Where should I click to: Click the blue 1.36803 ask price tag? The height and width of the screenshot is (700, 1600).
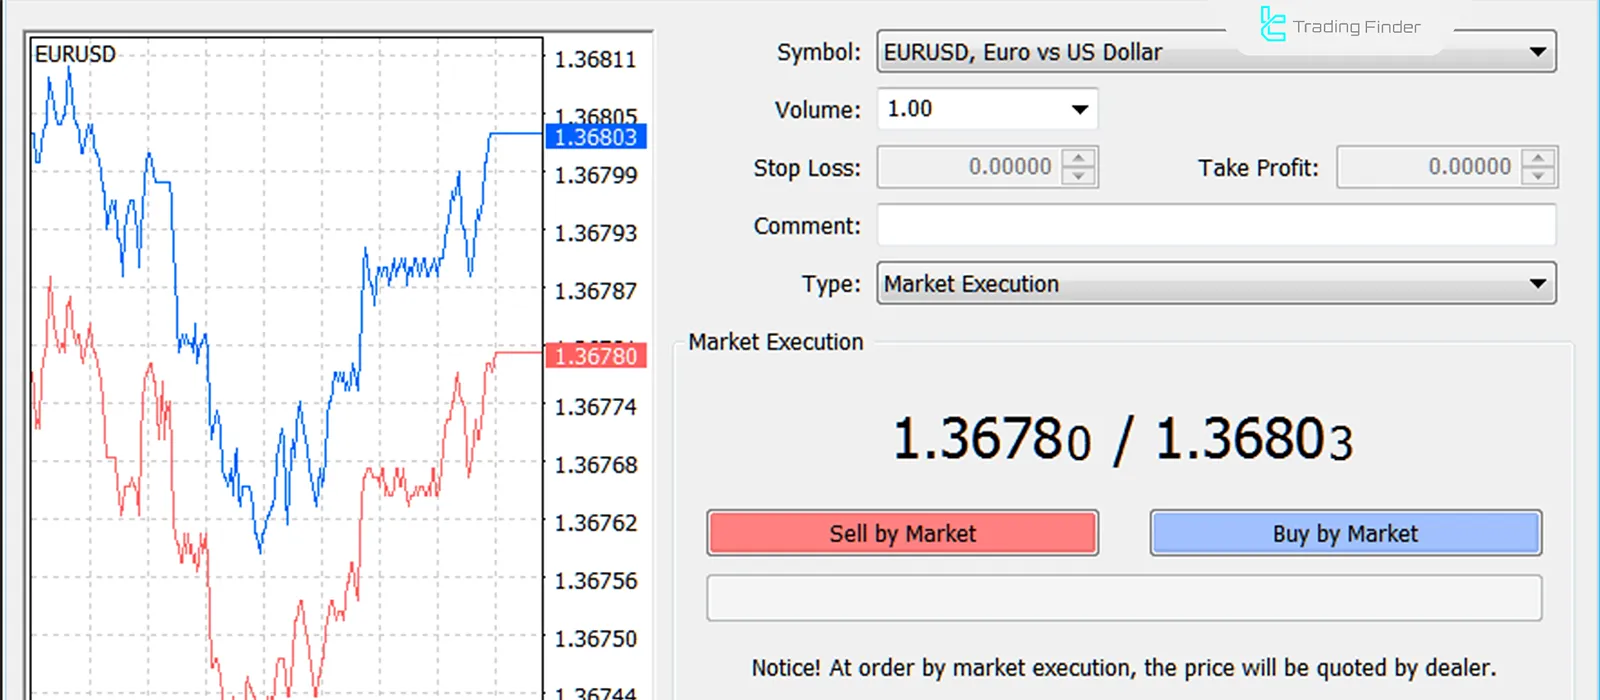tap(596, 137)
